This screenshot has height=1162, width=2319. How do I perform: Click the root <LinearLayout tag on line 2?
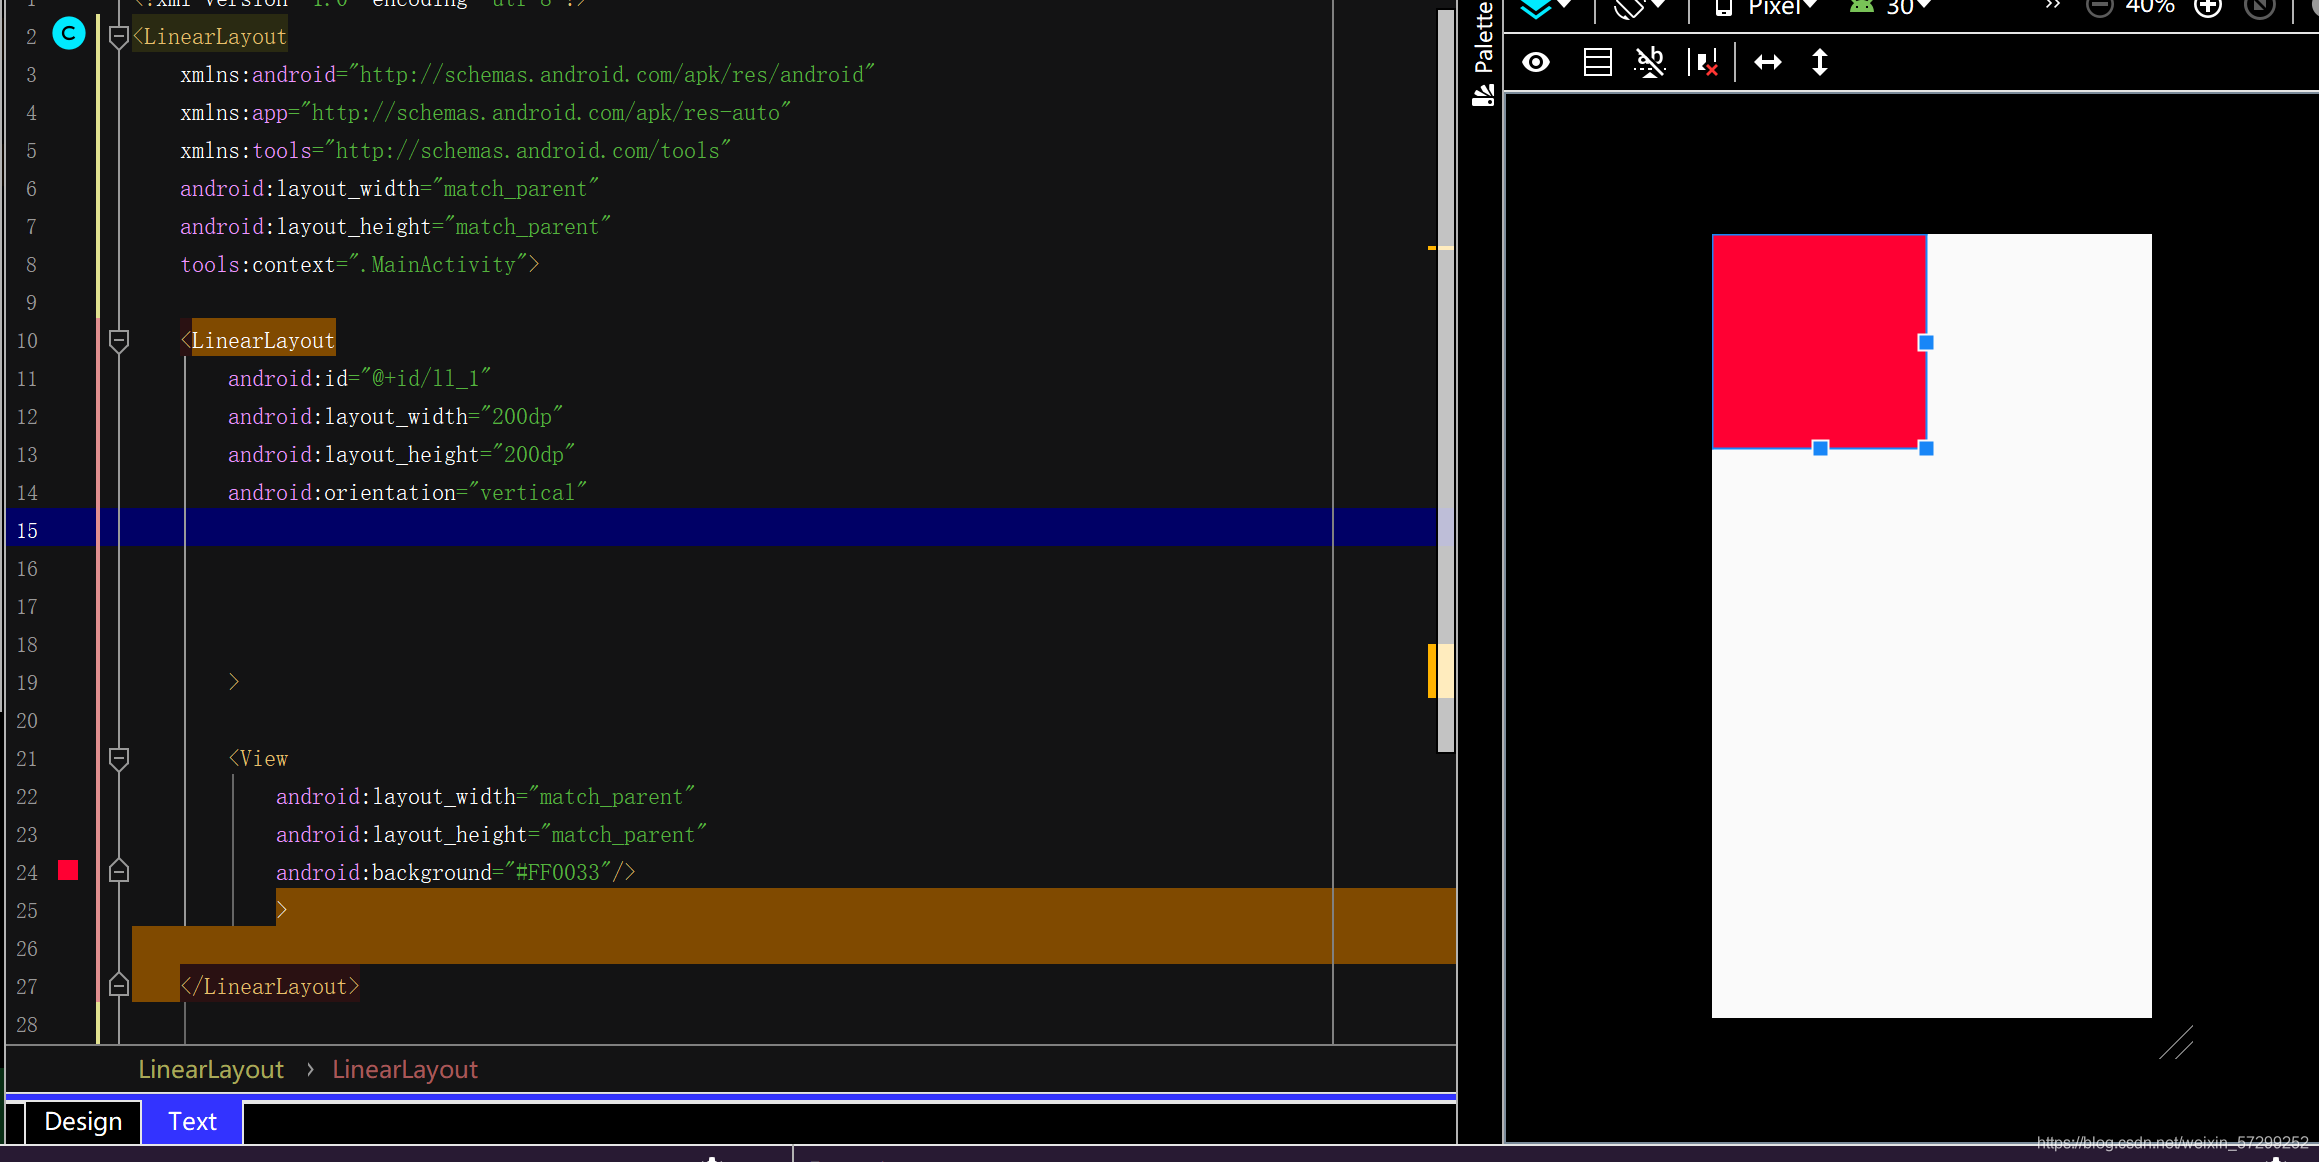pyautogui.click(x=210, y=37)
